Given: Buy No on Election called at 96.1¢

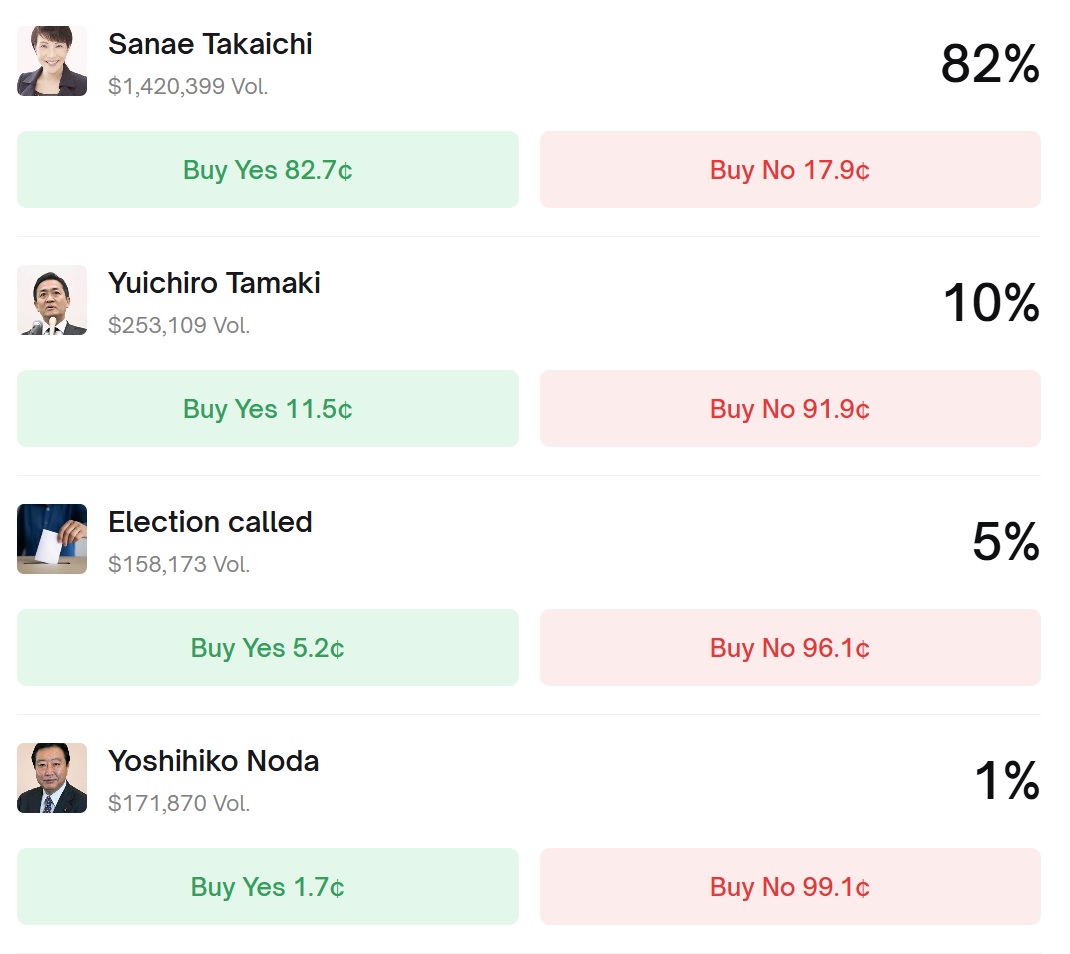Looking at the screenshot, I should point(790,648).
